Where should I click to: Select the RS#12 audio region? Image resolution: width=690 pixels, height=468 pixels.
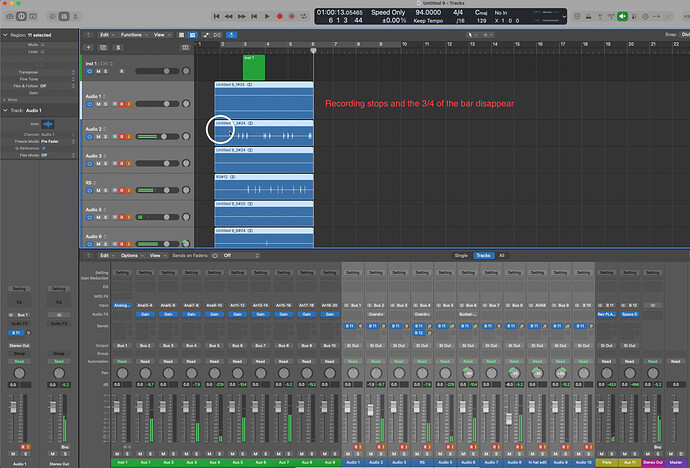[264, 186]
